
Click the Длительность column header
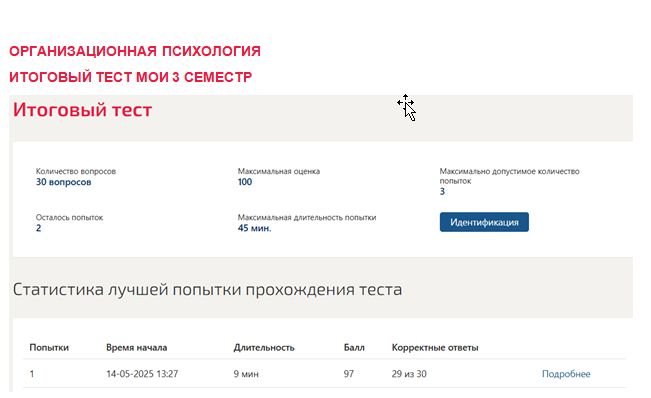tap(264, 348)
